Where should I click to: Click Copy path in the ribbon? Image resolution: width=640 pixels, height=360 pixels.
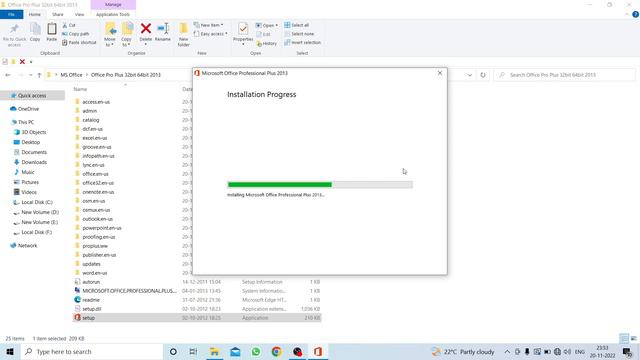click(x=76, y=34)
